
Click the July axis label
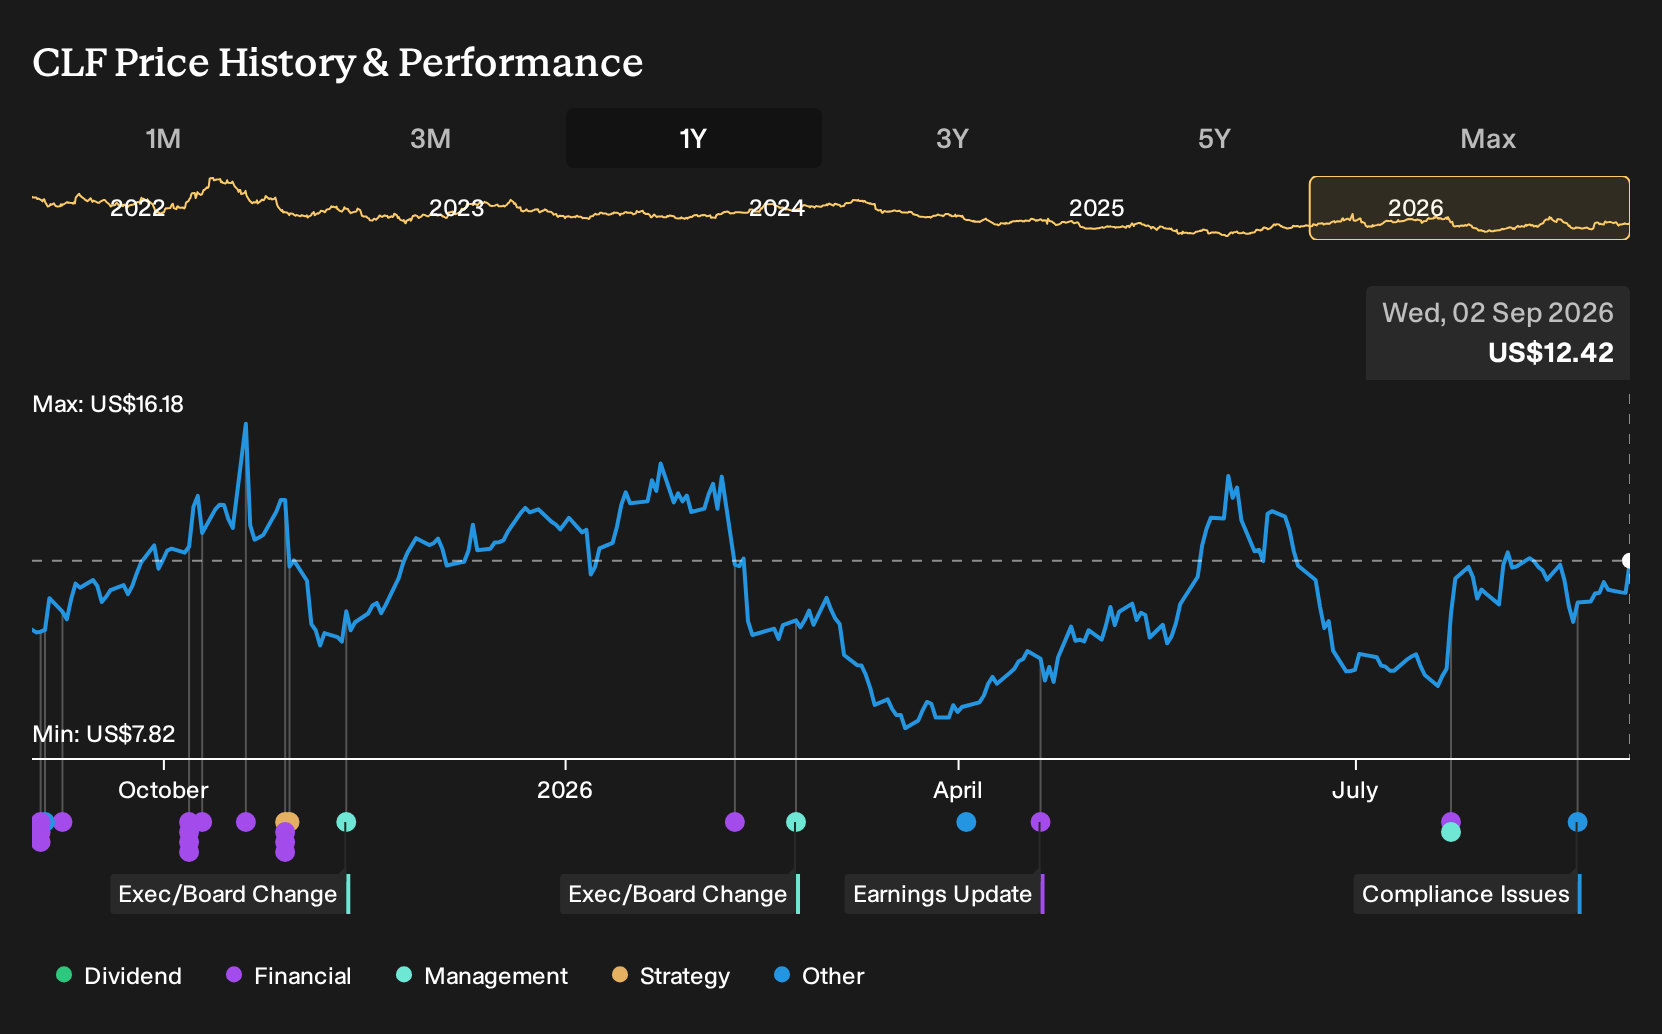(x=1355, y=790)
